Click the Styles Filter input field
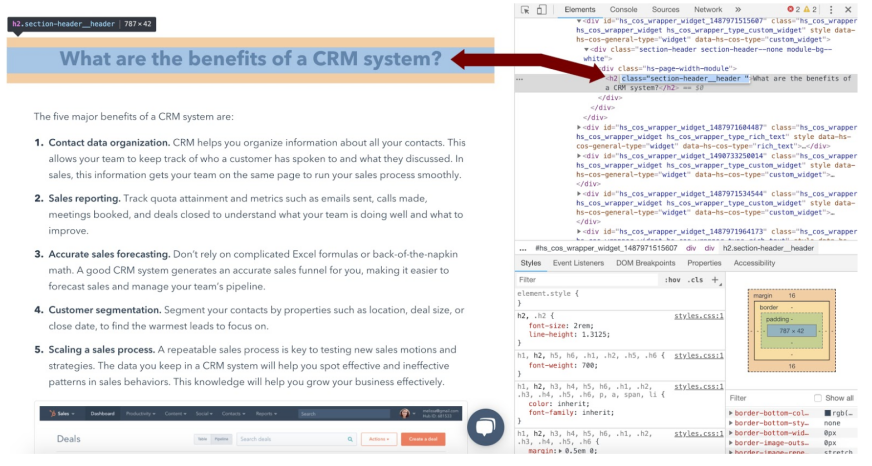The image size is (872, 466). [x=587, y=280]
